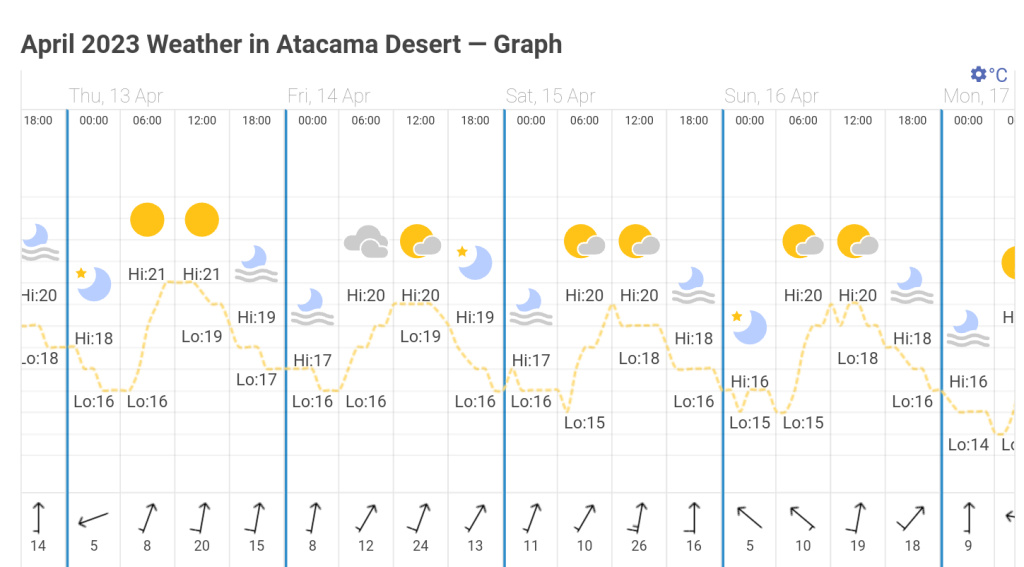Select the Sat, 15 Apr day header
Viewport: 1024px width, 567px height.
[550, 96]
